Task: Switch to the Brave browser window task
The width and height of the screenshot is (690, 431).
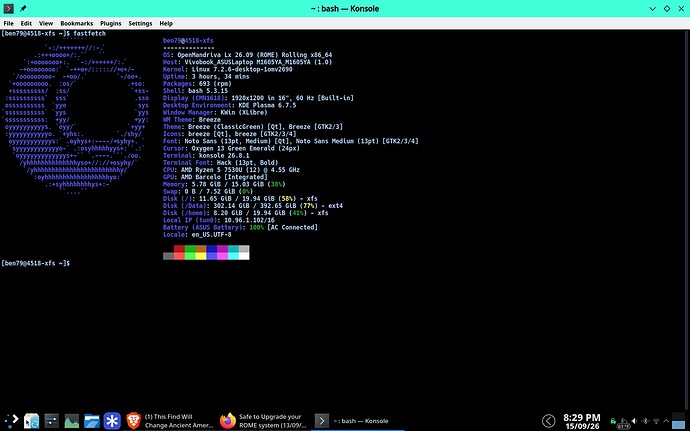Action: click(x=170, y=421)
